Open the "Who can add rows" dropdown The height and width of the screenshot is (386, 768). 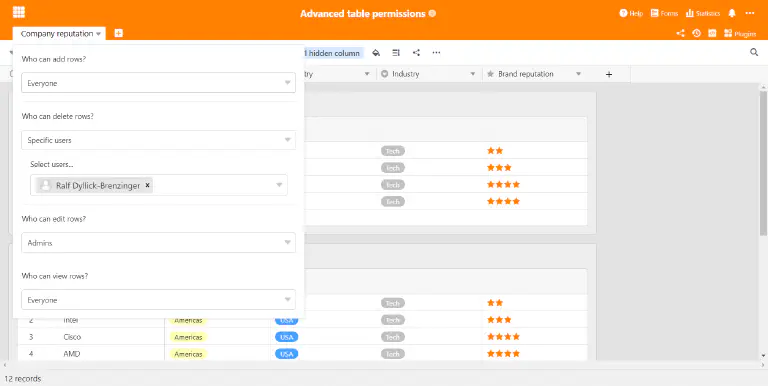tap(158, 83)
